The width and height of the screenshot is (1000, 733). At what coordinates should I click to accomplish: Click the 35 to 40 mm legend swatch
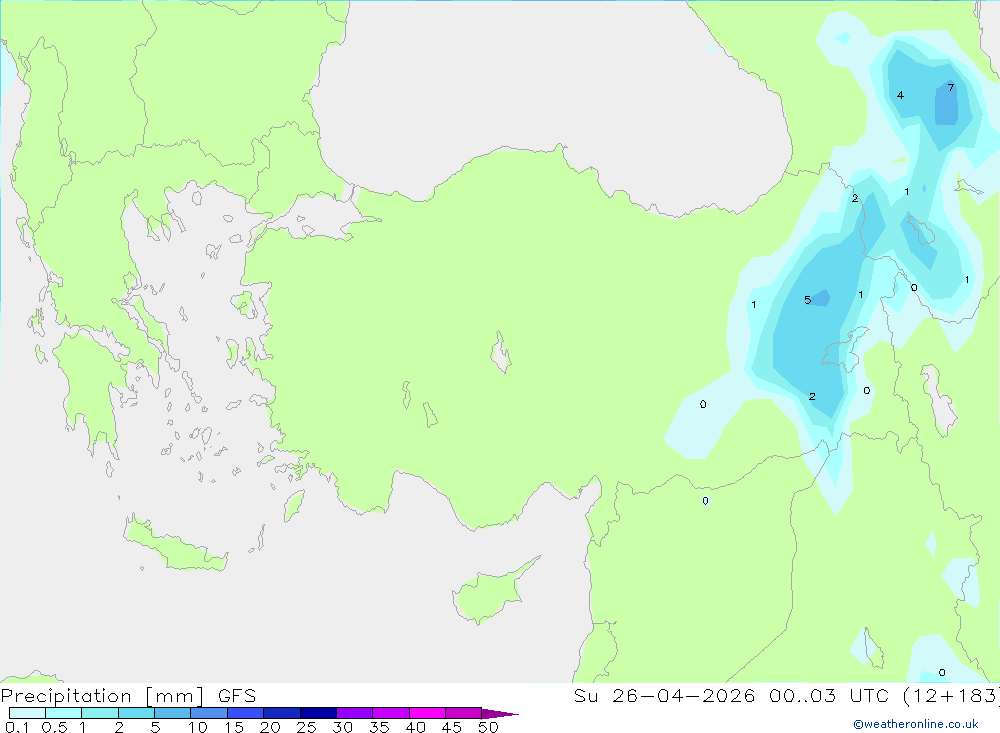[390, 713]
